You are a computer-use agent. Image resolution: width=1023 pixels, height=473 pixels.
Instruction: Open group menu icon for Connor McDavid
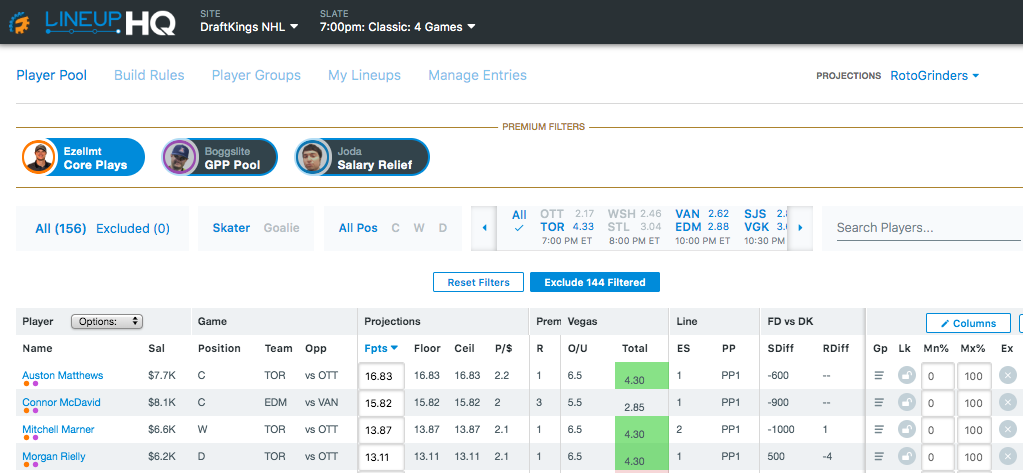pyautogui.click(x=879, y=403)
